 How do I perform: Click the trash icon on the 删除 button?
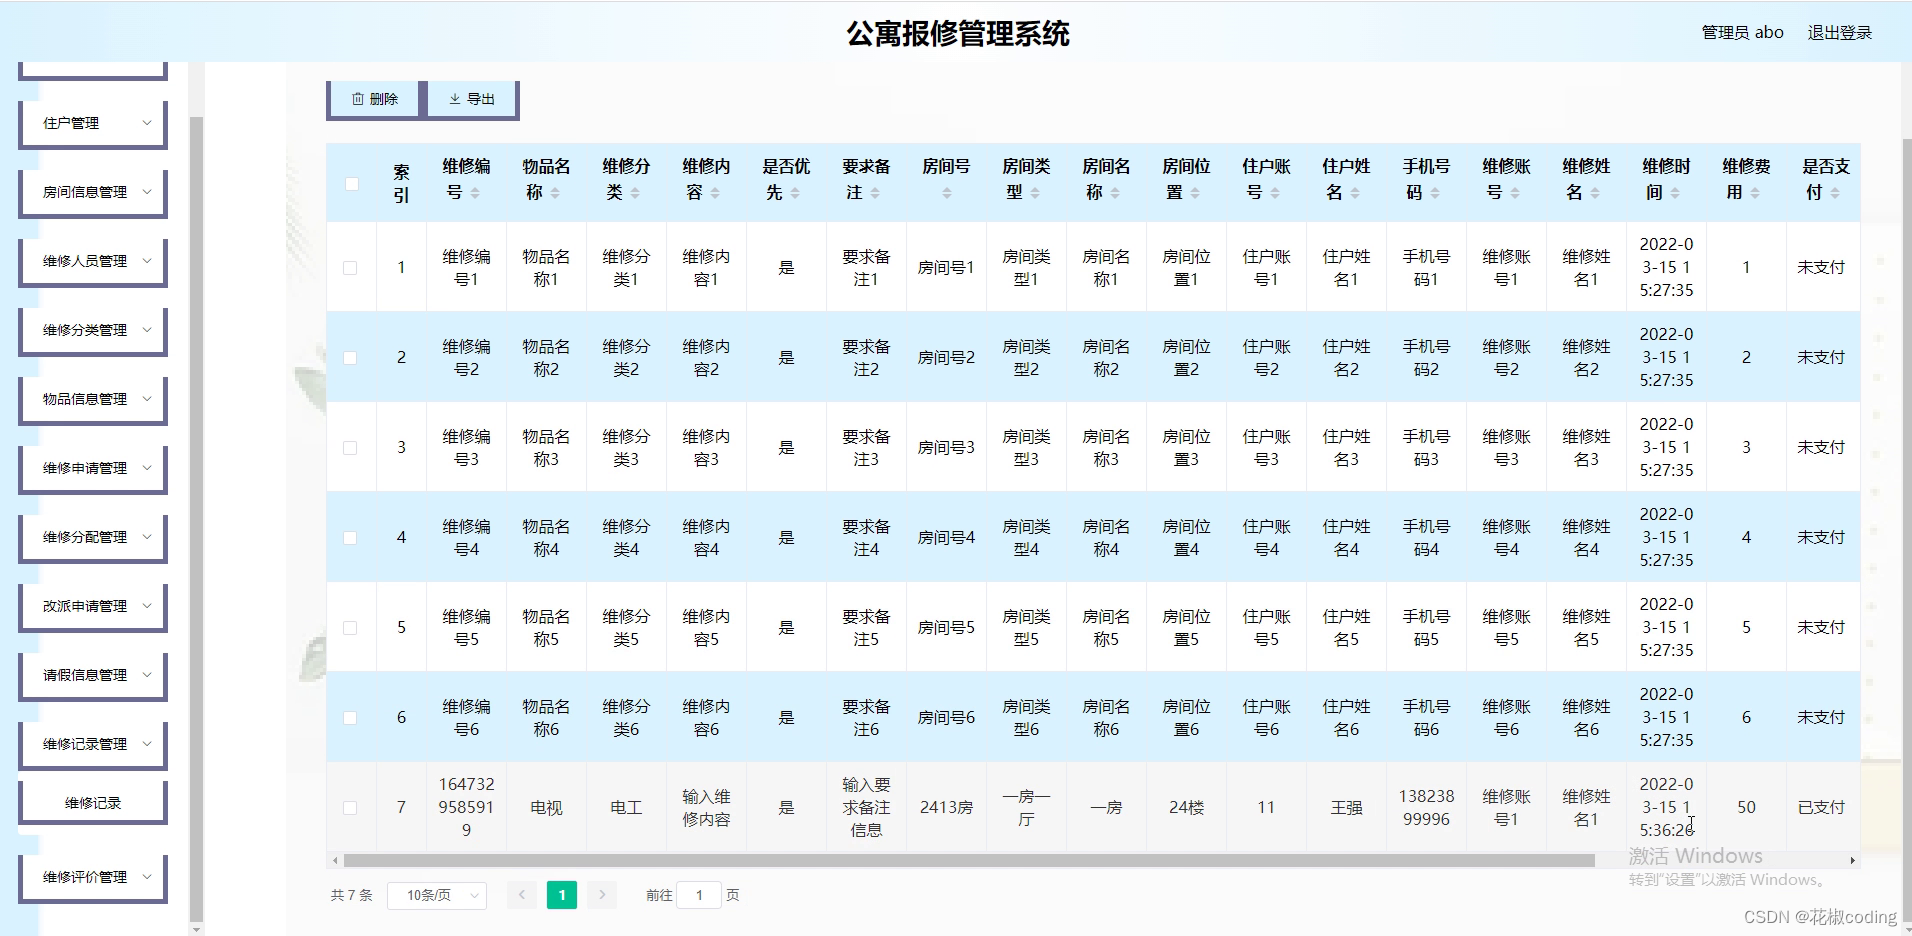coord(357,98)
